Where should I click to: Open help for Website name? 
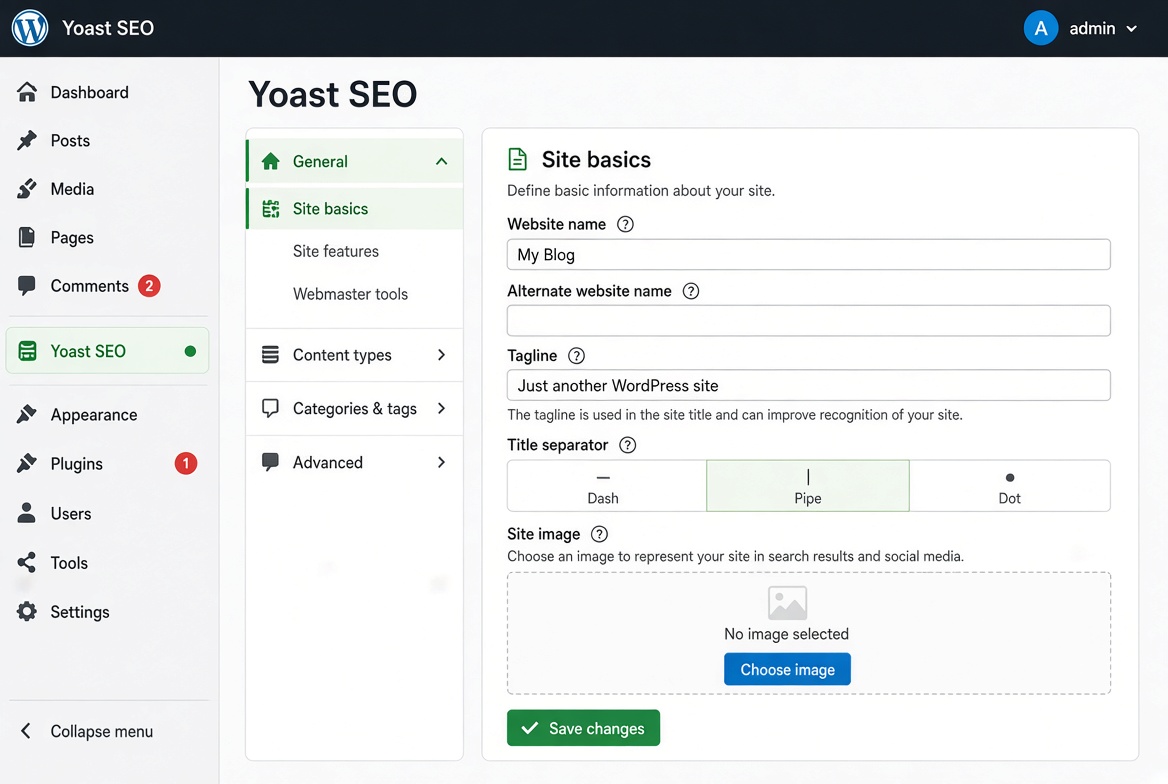point(626,224)
